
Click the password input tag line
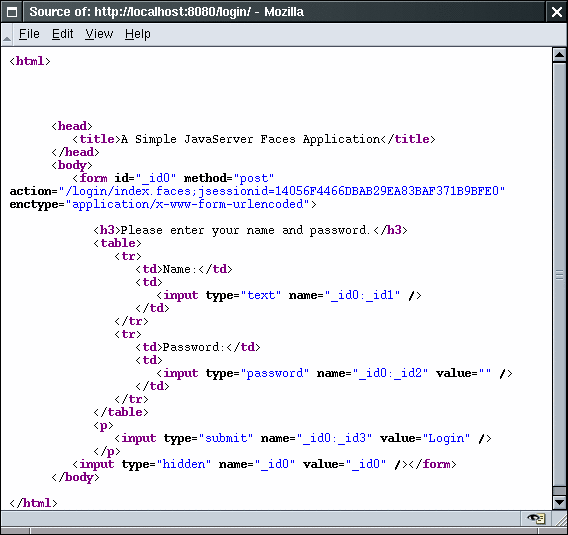(x=334, y=373)
